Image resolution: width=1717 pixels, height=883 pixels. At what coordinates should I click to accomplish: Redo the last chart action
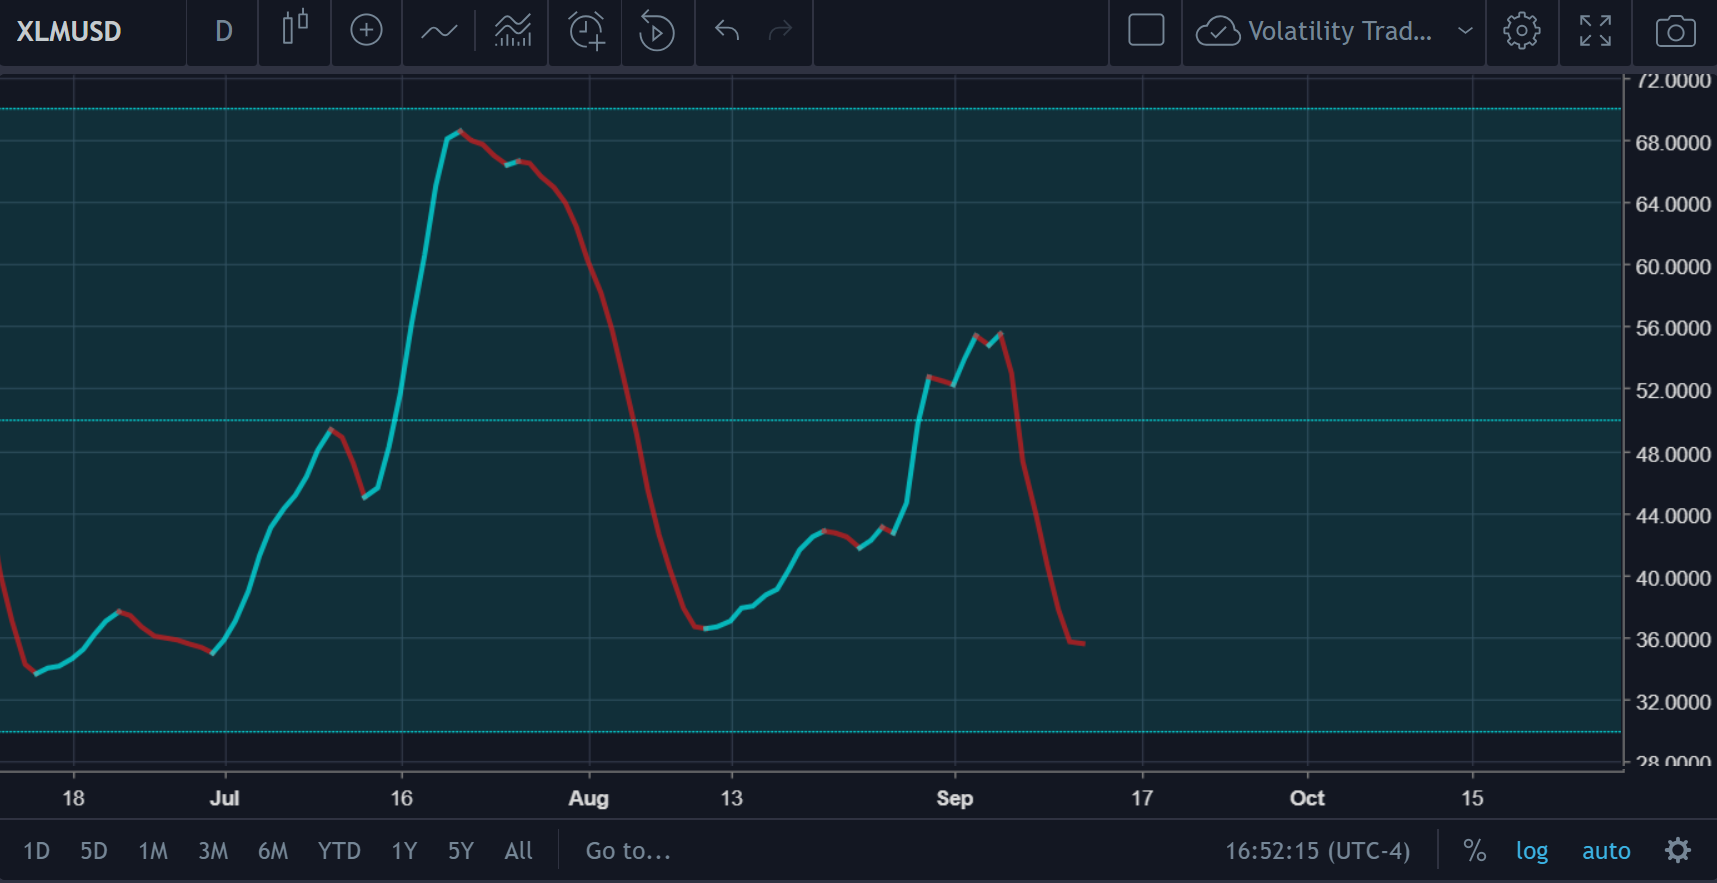click(780, 31)
